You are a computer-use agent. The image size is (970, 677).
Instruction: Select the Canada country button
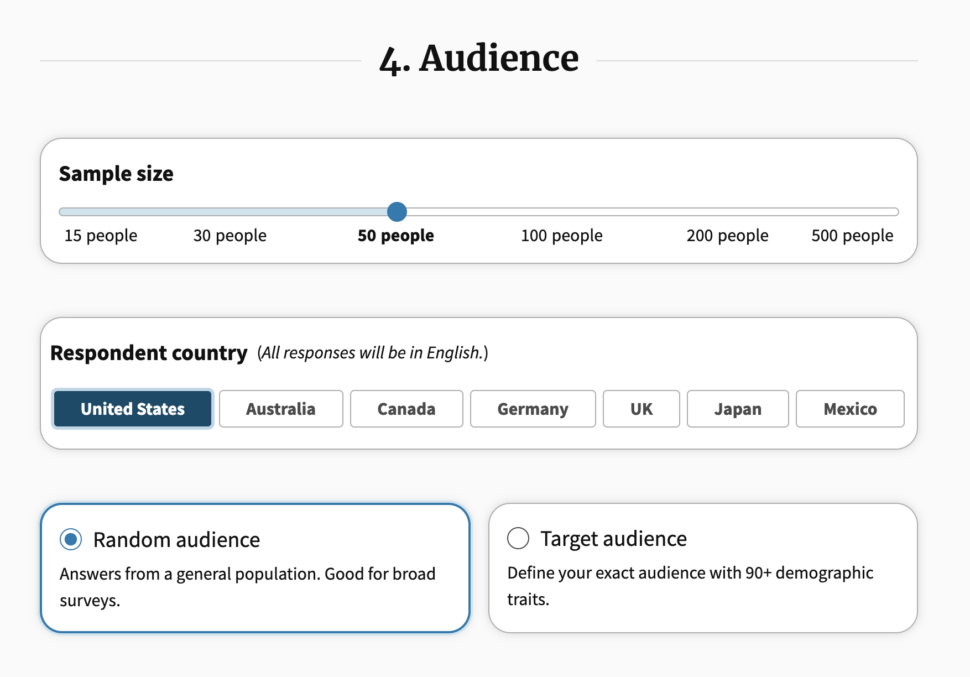pos(406,409)
